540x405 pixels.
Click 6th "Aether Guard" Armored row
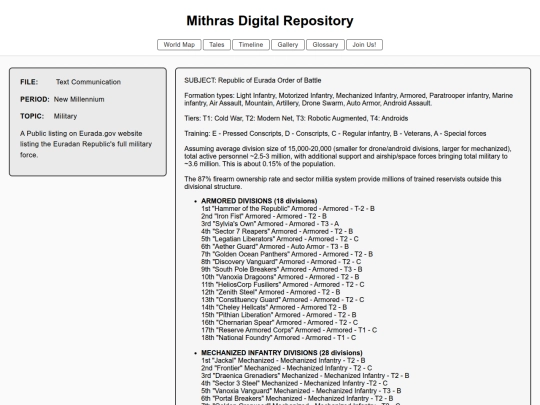click(275, 247)
